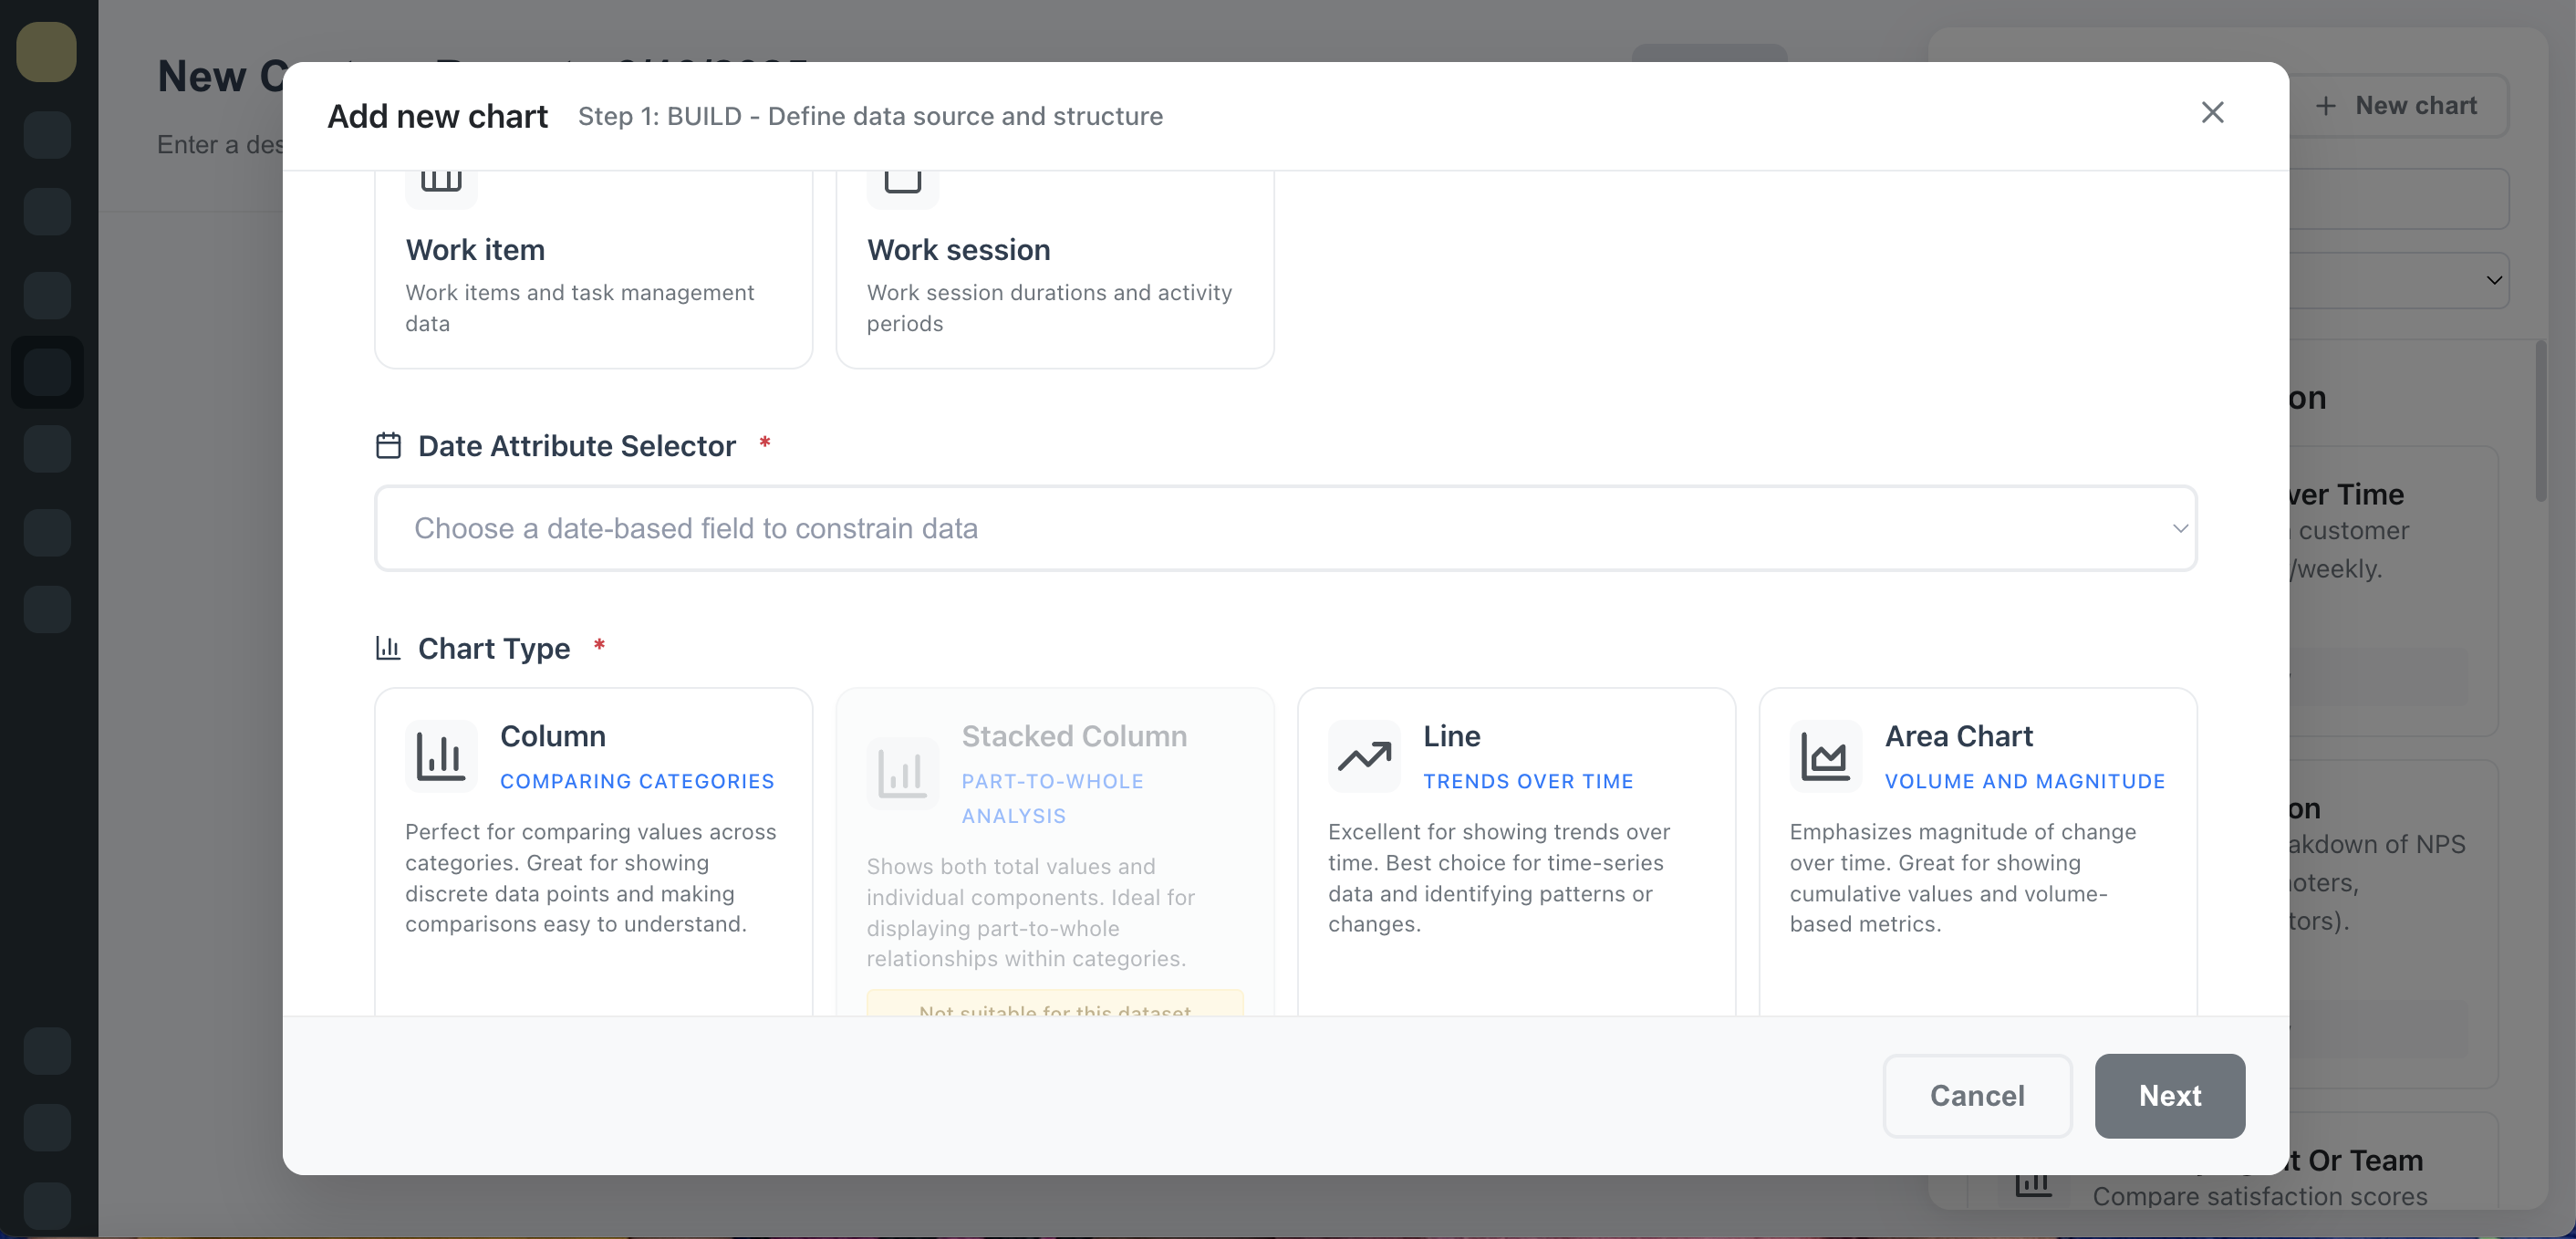The height and width of the screenshot is (1239, 2576).
Task: Click the Date Attribute Selector heading
Action: [577, 445]
